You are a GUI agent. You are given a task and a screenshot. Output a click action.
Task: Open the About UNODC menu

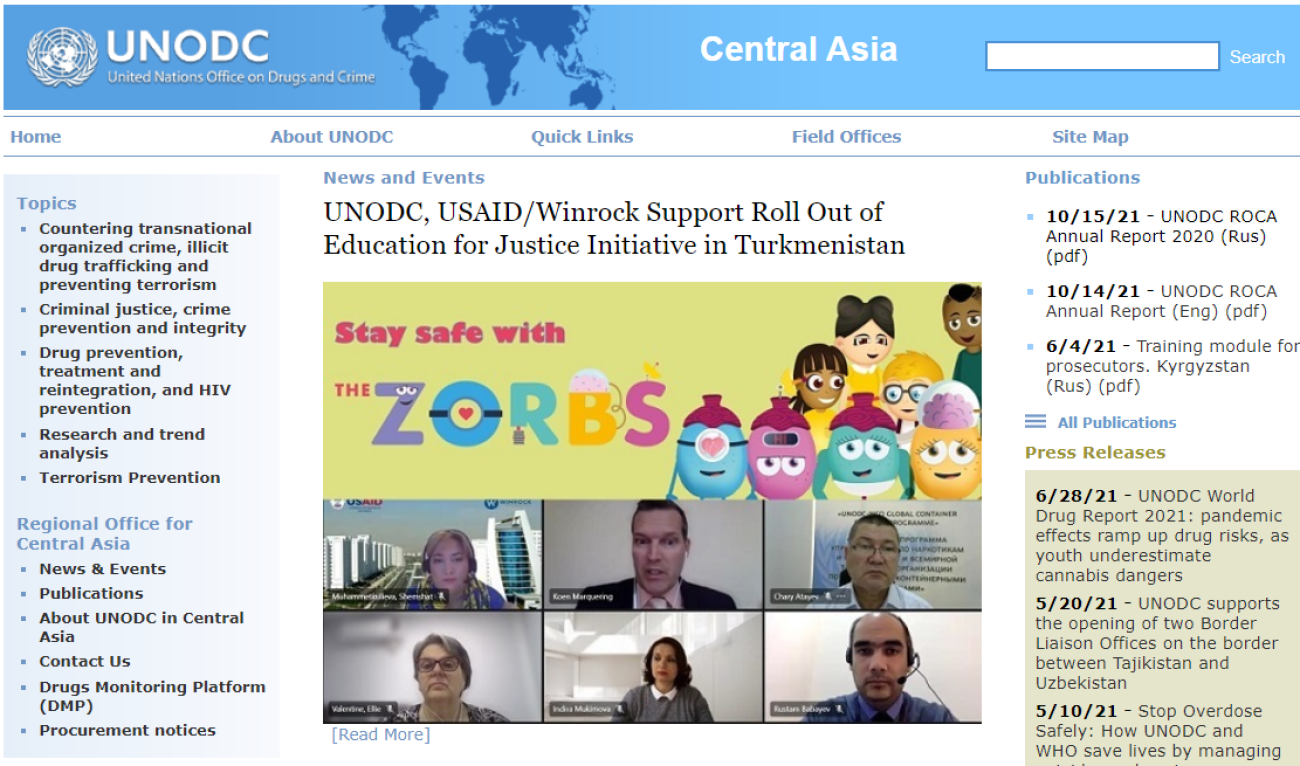pos(332,137)
